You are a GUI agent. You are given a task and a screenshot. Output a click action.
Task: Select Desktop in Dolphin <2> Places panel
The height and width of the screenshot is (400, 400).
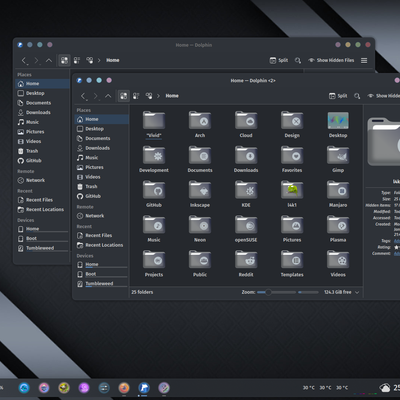[x=102, y=129]
